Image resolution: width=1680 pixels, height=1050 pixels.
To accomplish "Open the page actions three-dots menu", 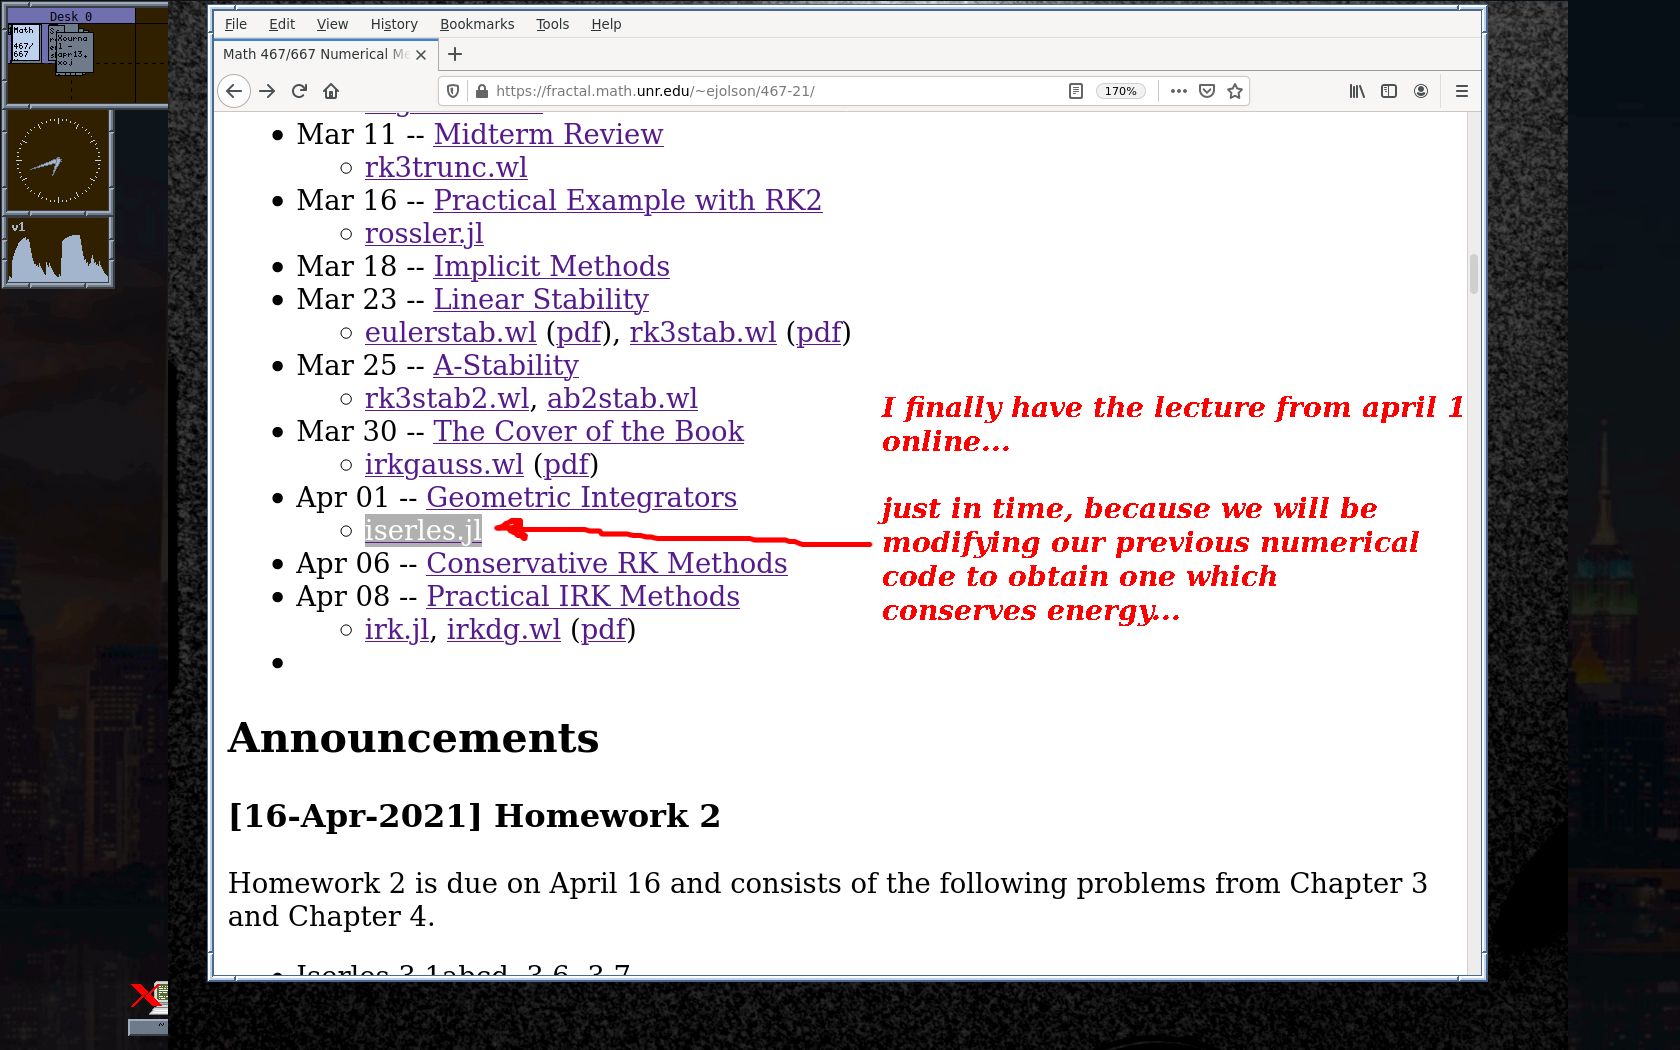I will coord(1179,91).
